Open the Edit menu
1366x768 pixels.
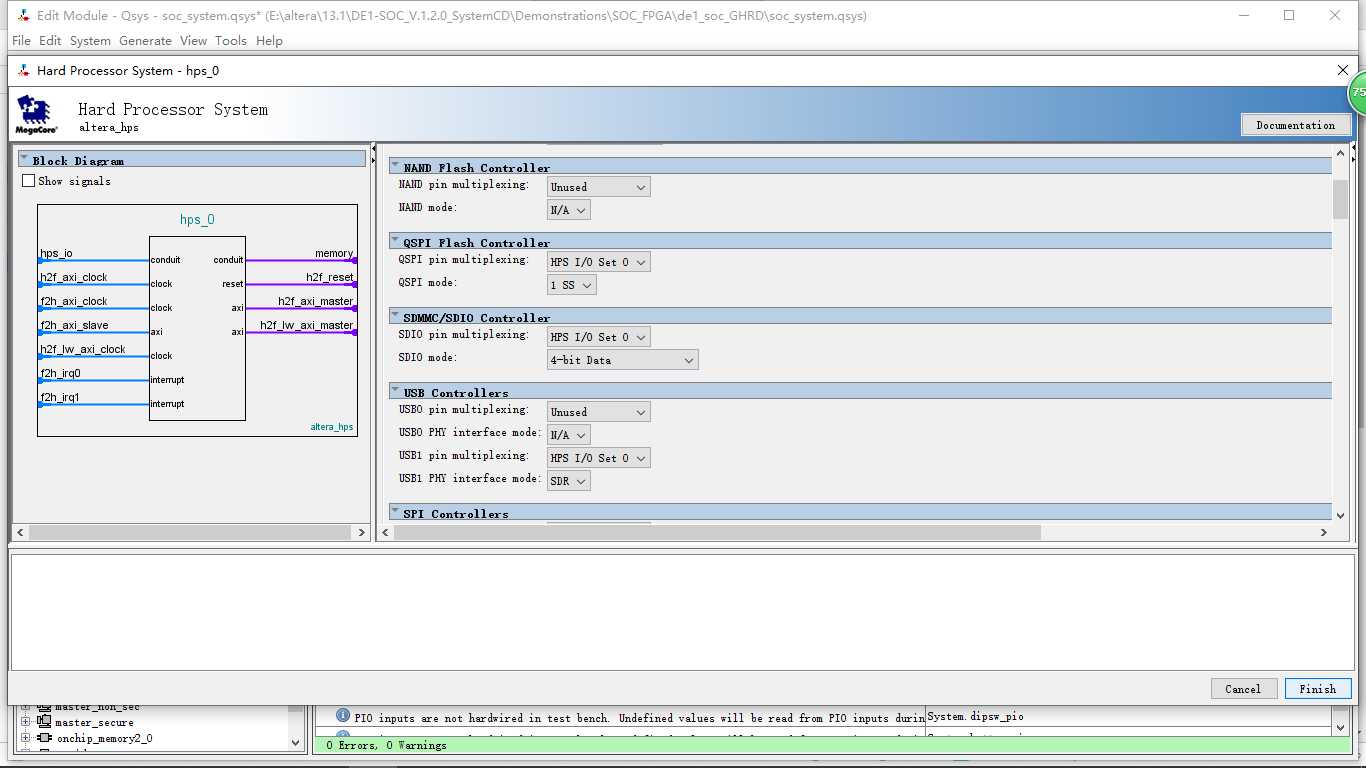(50, 41)
